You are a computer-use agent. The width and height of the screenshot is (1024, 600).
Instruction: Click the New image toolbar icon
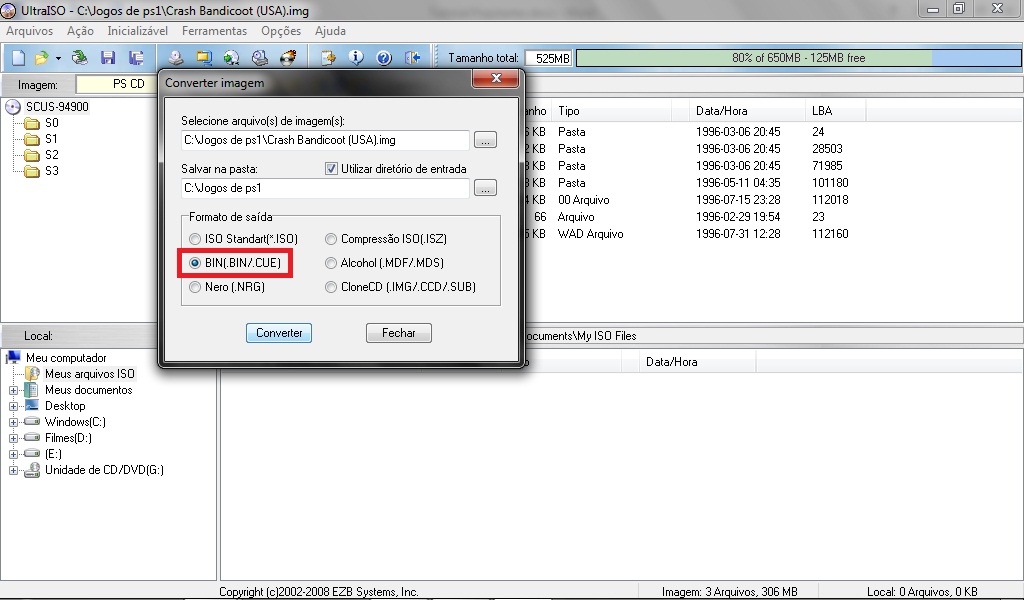click(x=17, y=58)
